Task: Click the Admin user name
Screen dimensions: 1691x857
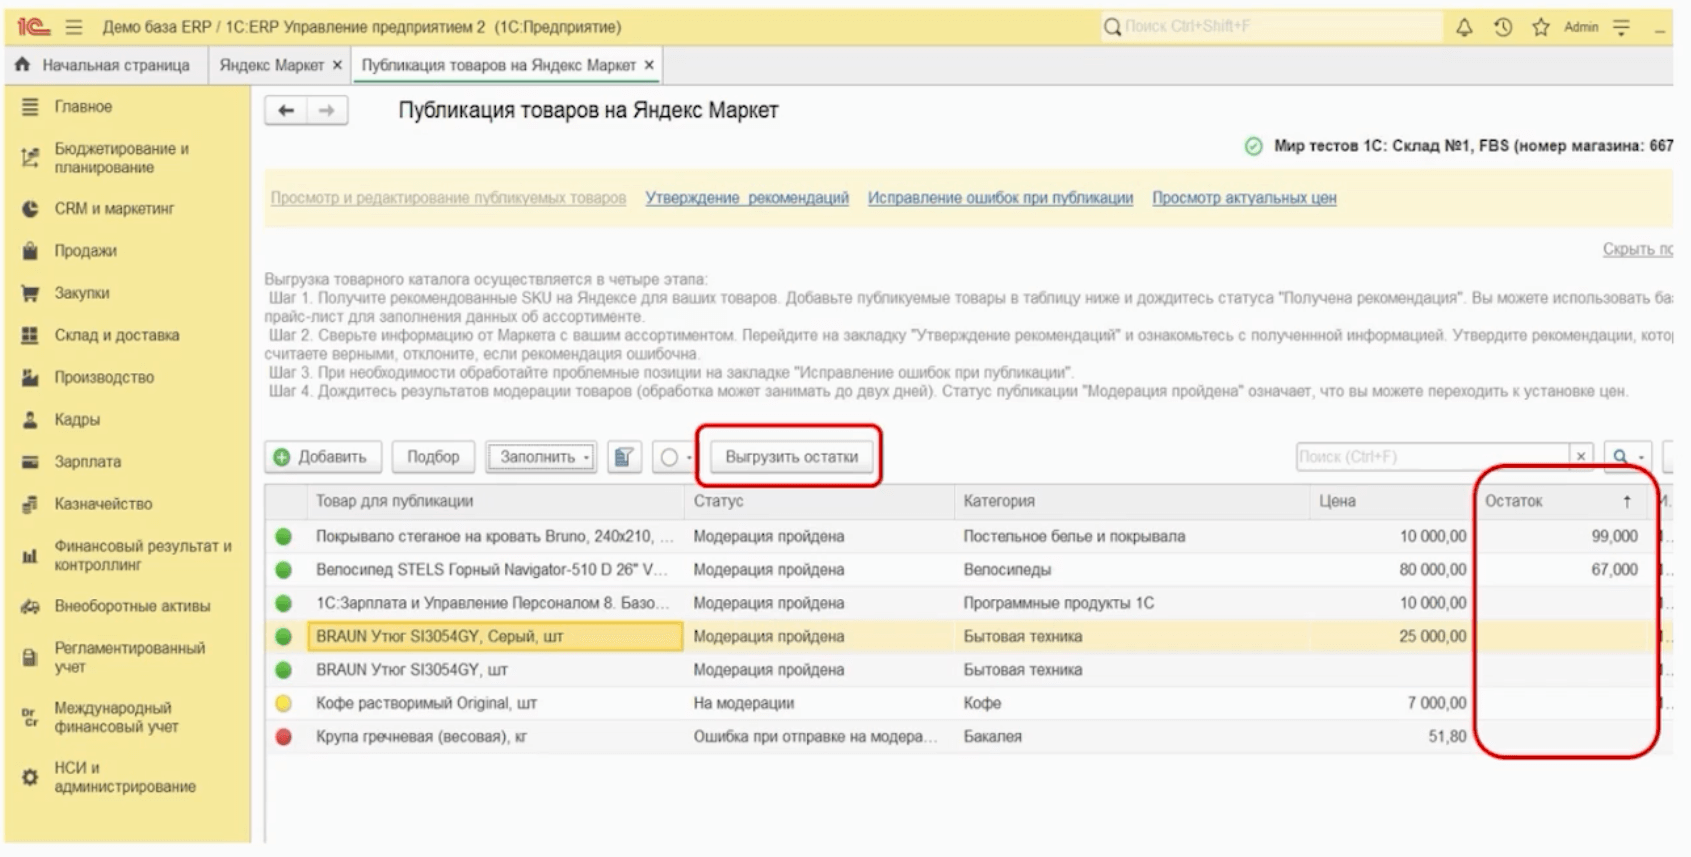Action: point(1581,27)
